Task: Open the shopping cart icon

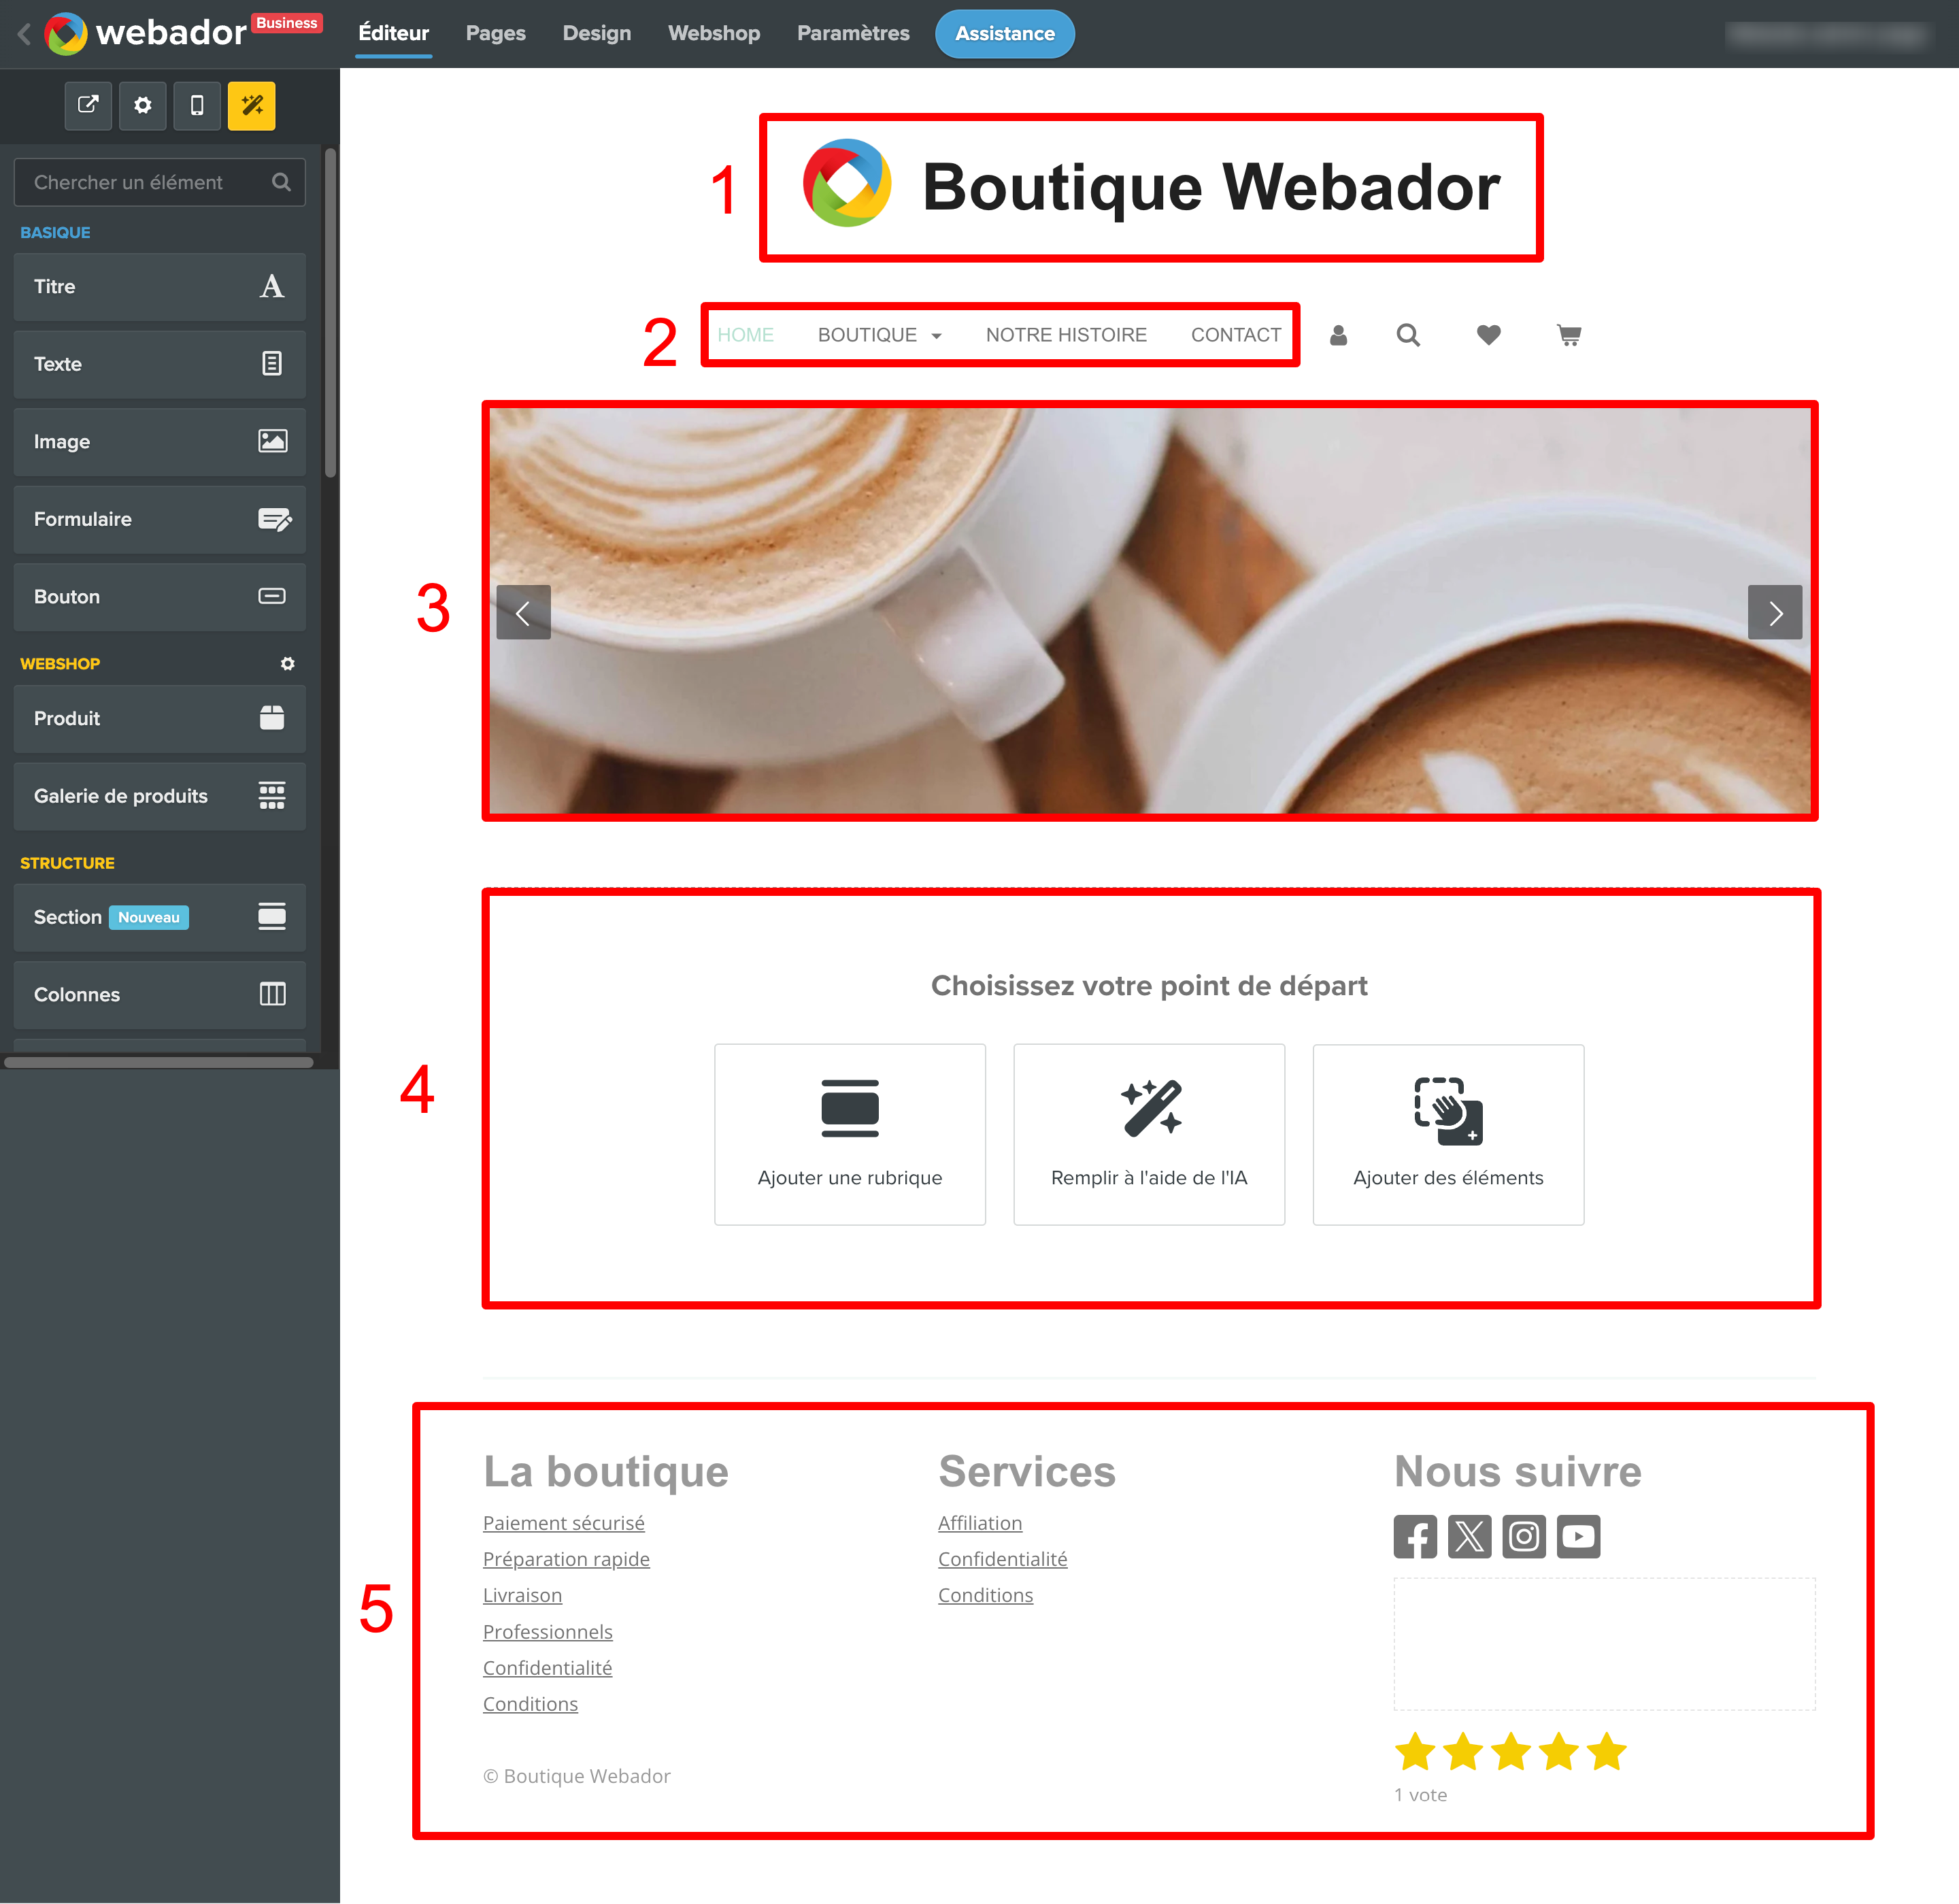Action: tap(1569, 335)
